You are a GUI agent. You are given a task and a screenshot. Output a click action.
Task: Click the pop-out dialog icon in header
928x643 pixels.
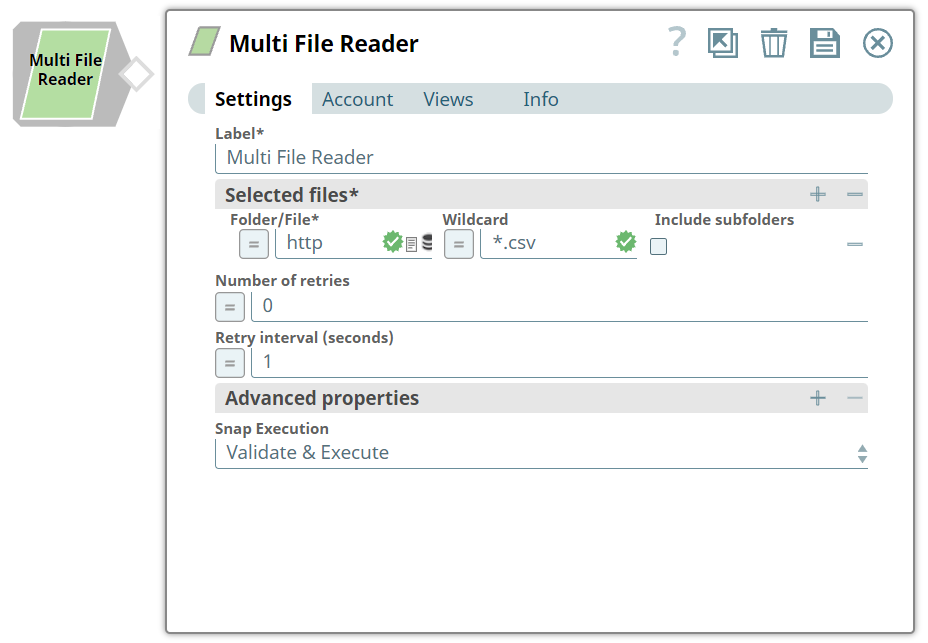722,43
